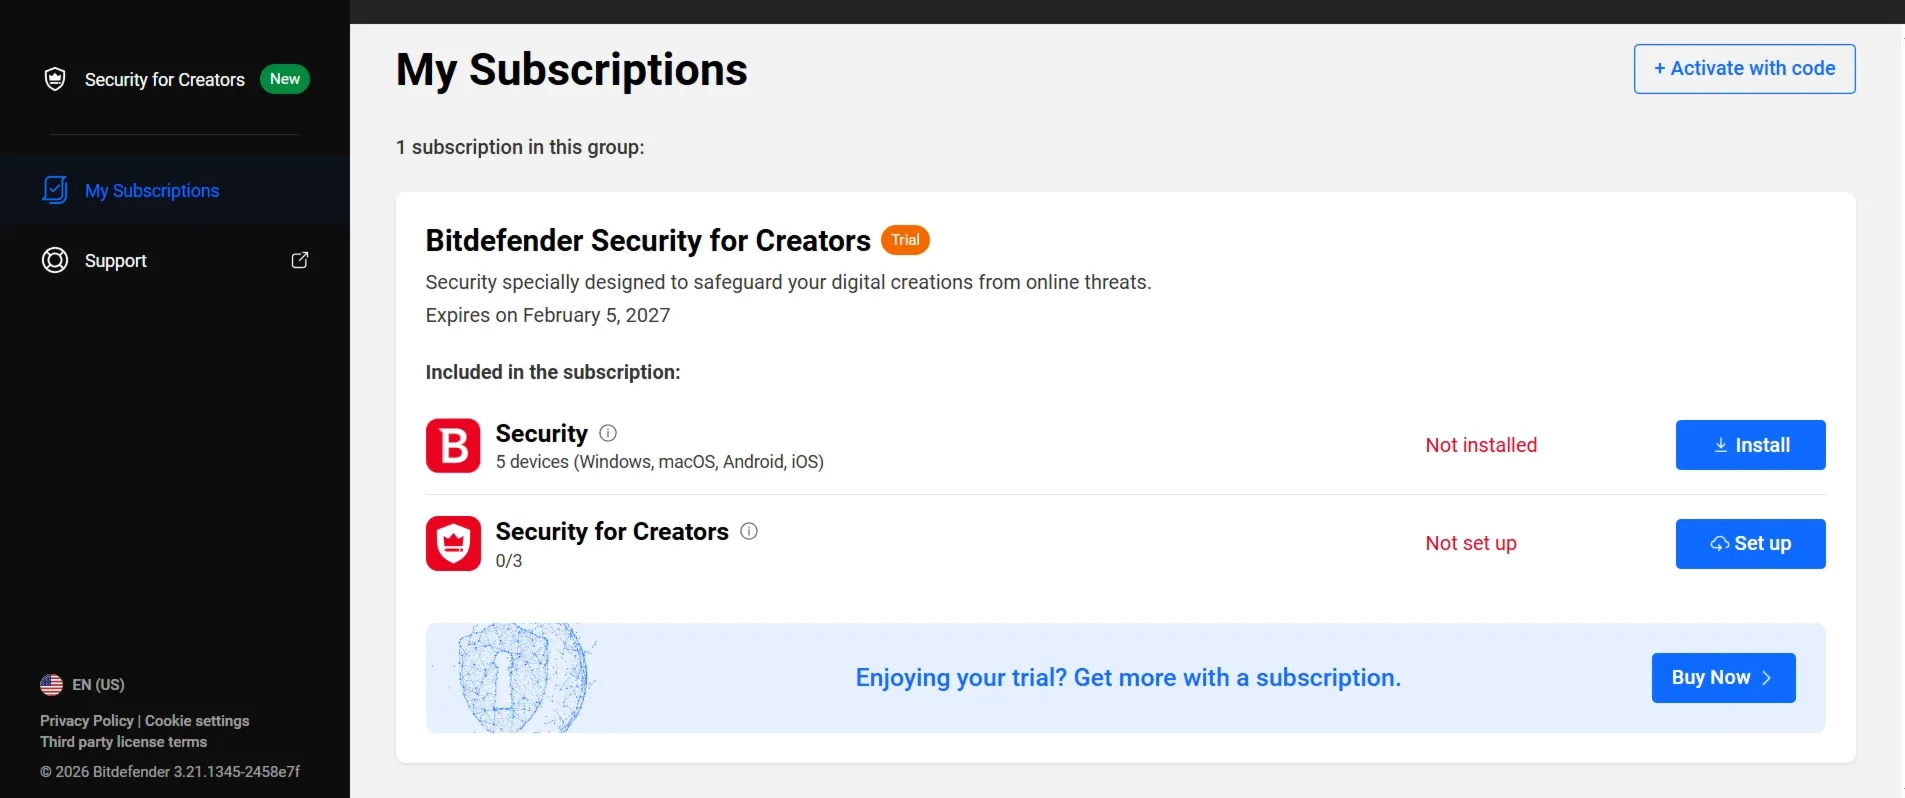Screen dimensions: 1905x798
Task: Click the orange Trial badge
Action: (905, 240)
